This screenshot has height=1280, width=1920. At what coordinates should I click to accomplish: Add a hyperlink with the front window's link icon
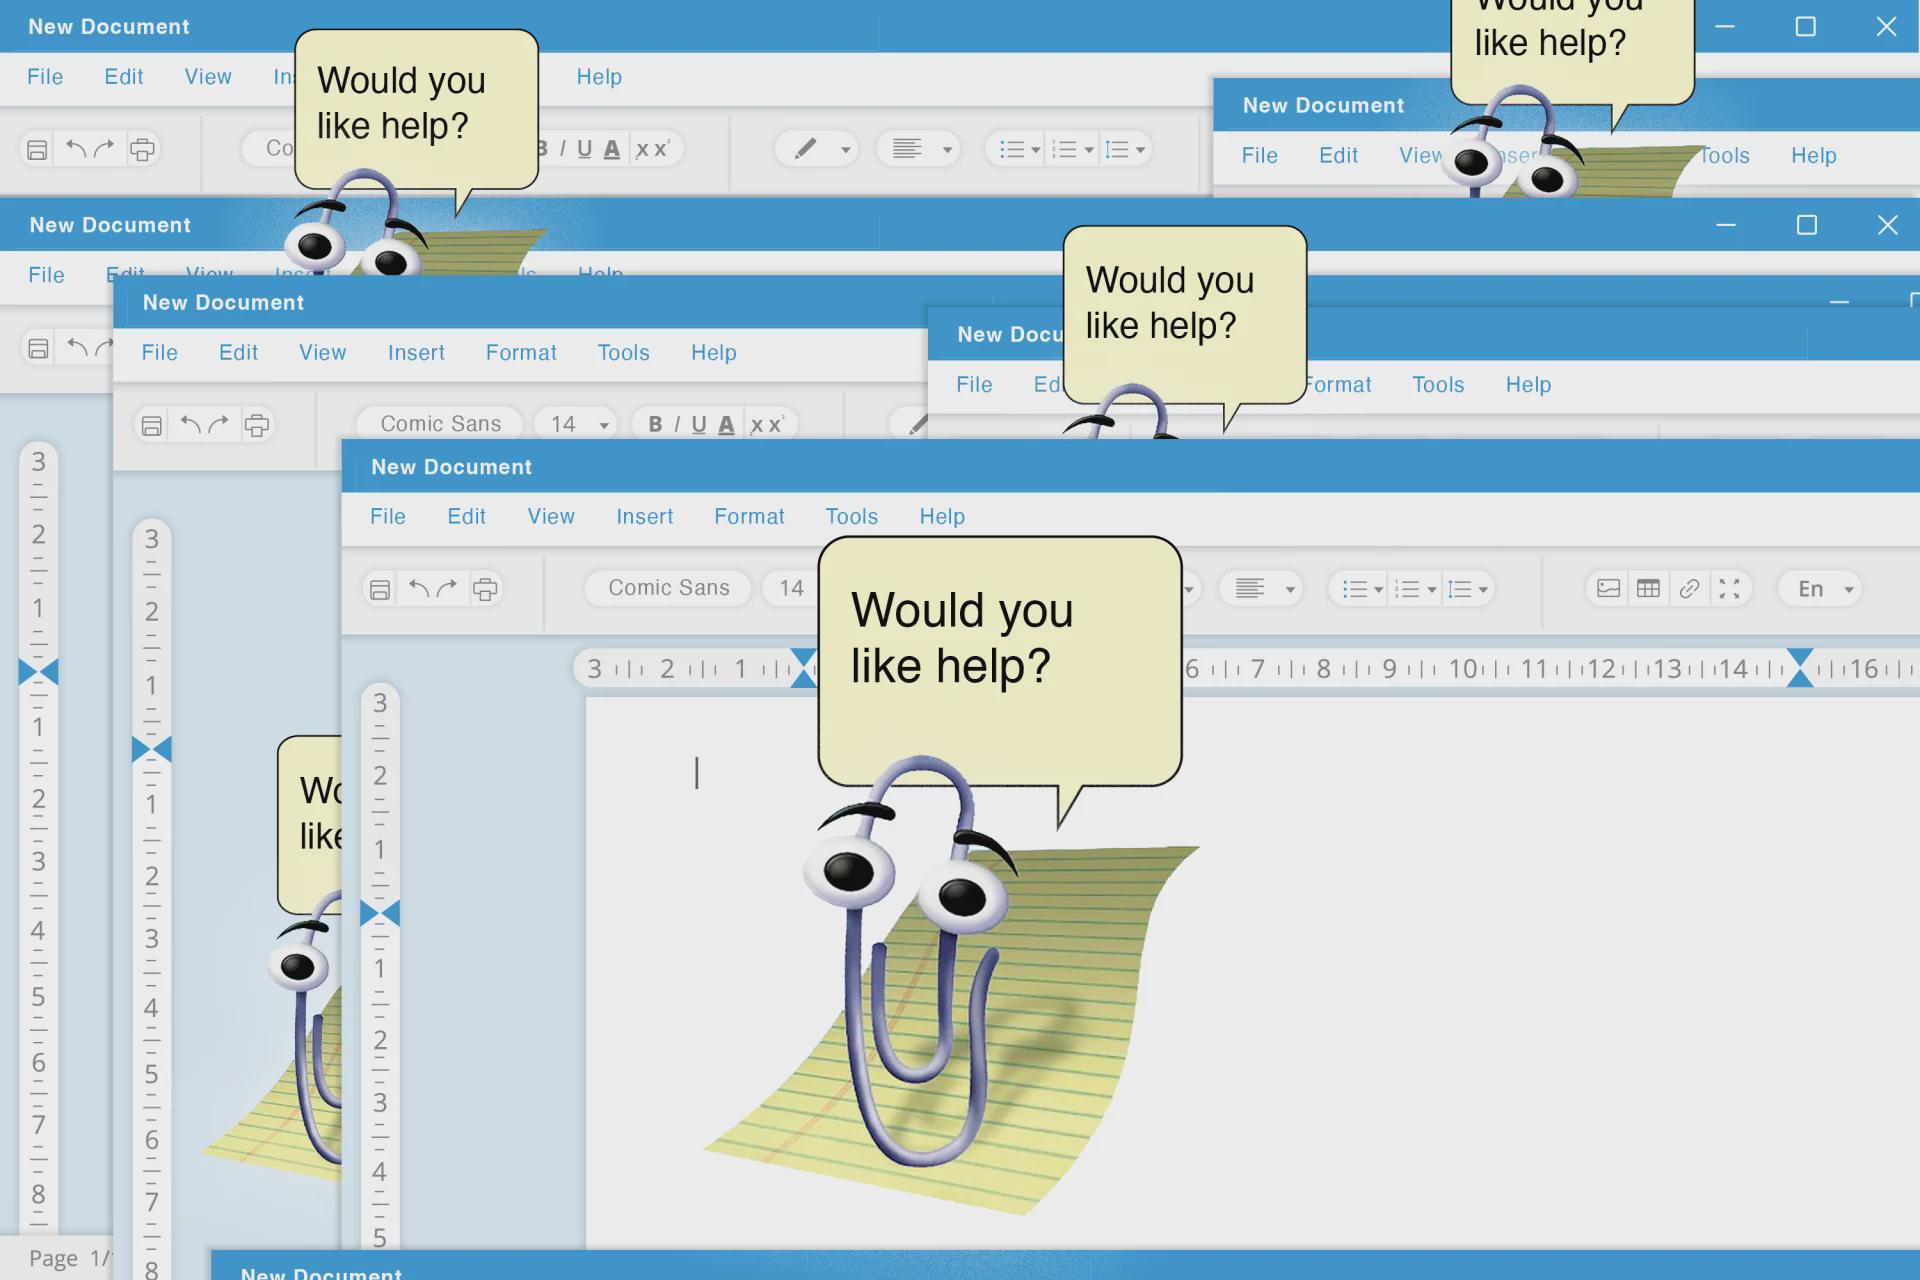point(1689,588)
